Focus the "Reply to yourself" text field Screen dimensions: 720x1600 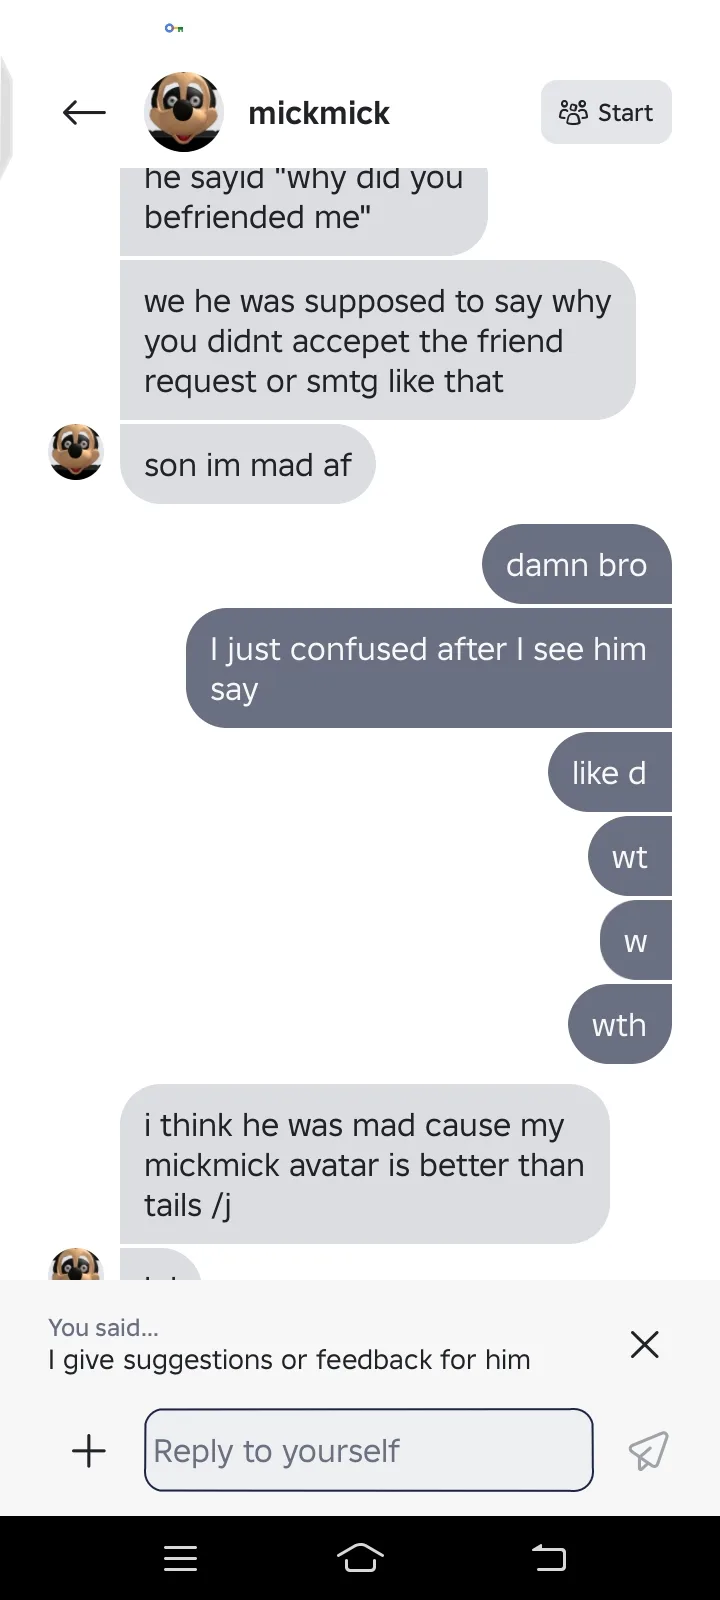coord(369,1450)
